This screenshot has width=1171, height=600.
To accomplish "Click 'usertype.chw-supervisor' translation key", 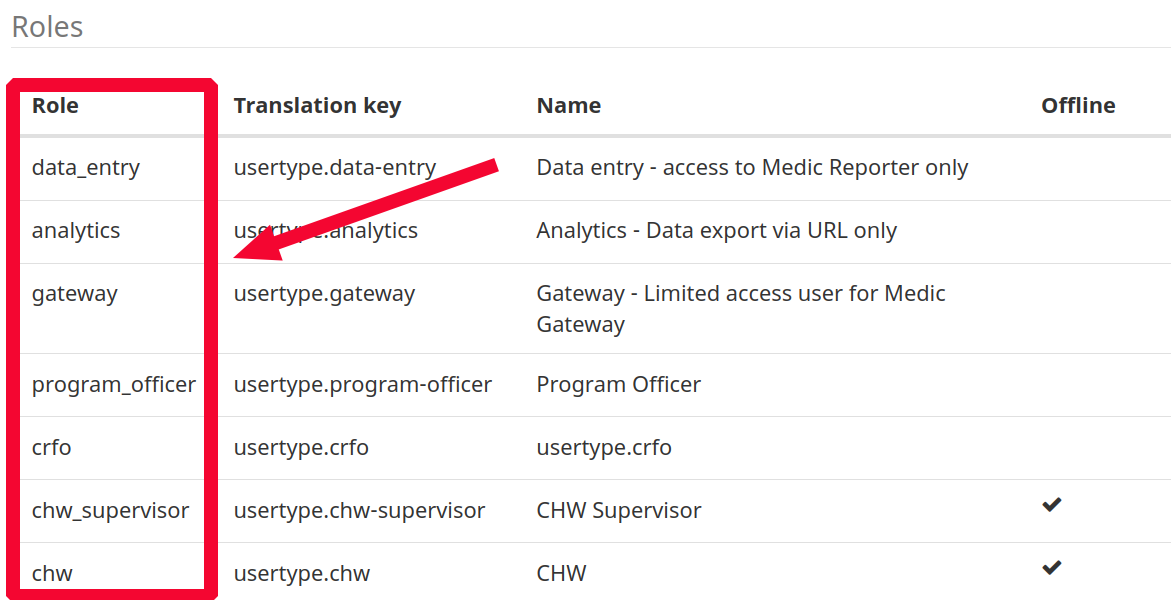I will click(359, 511).
